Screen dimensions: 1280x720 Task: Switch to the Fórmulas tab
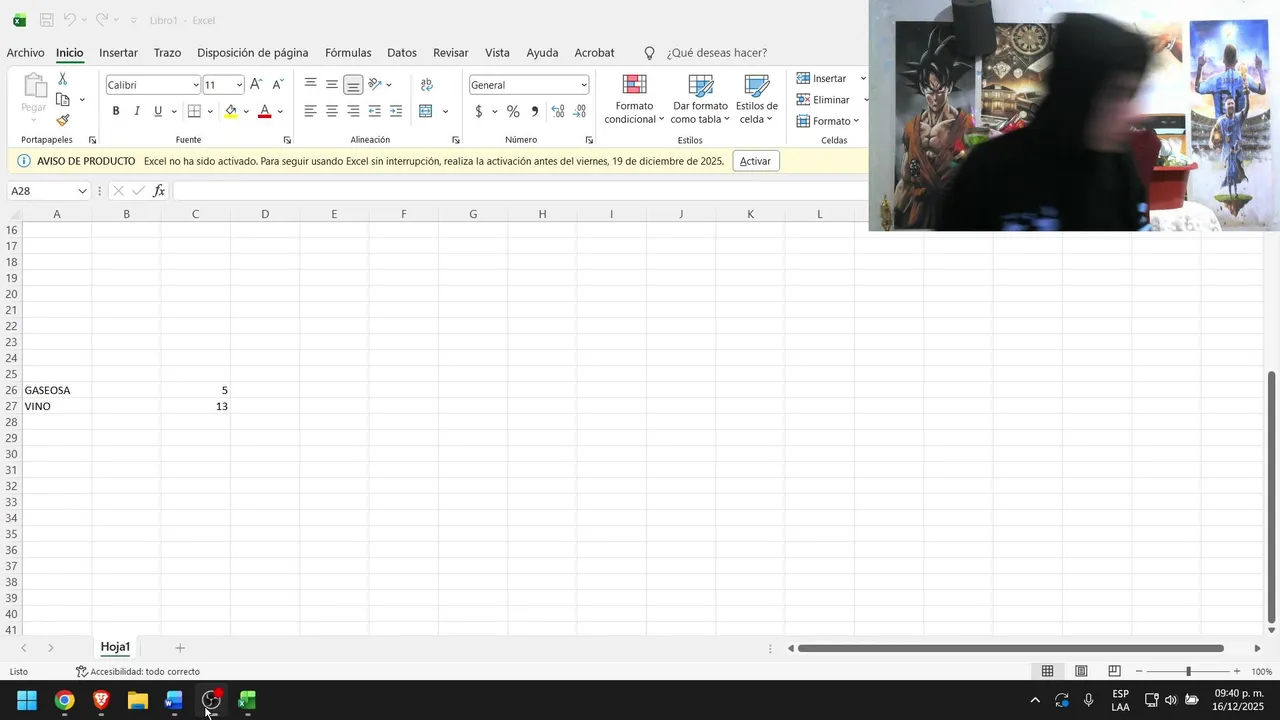coord(348,53)
